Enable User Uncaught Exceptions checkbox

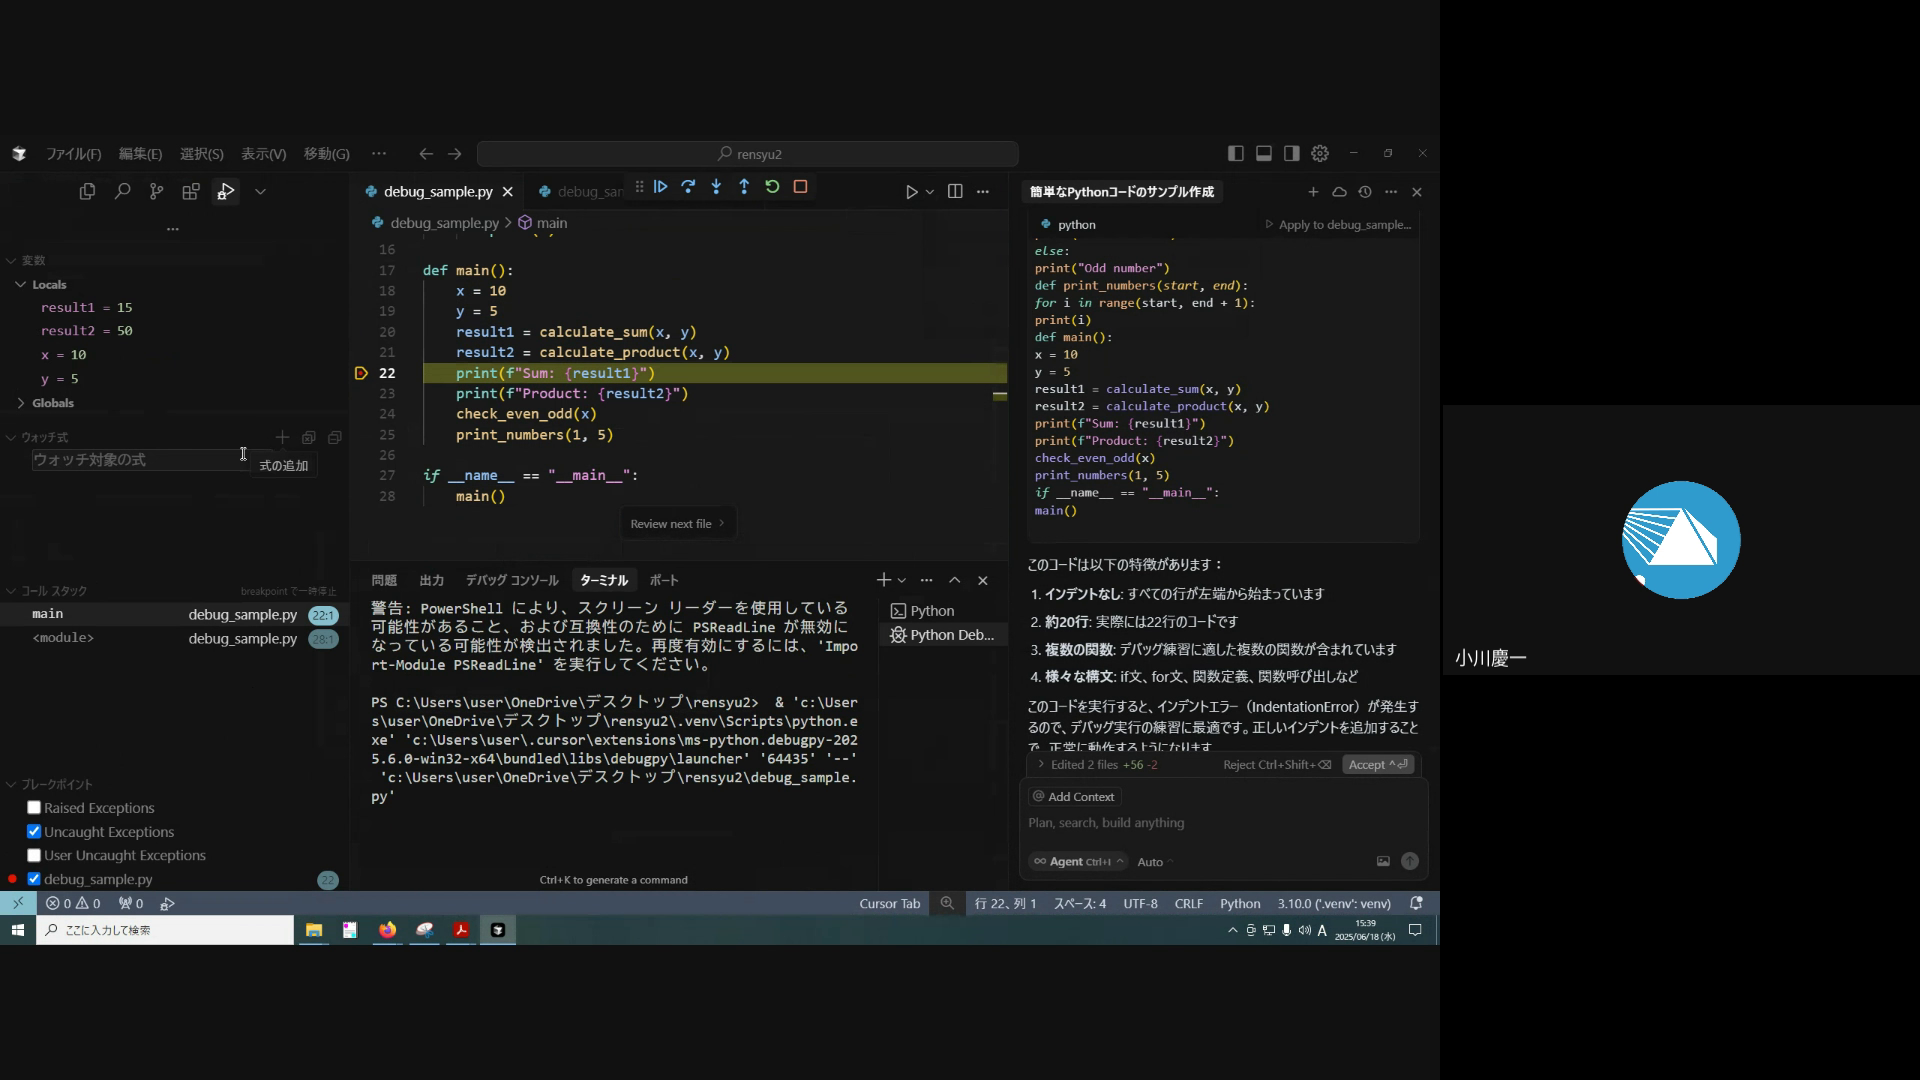click(34, 856)
